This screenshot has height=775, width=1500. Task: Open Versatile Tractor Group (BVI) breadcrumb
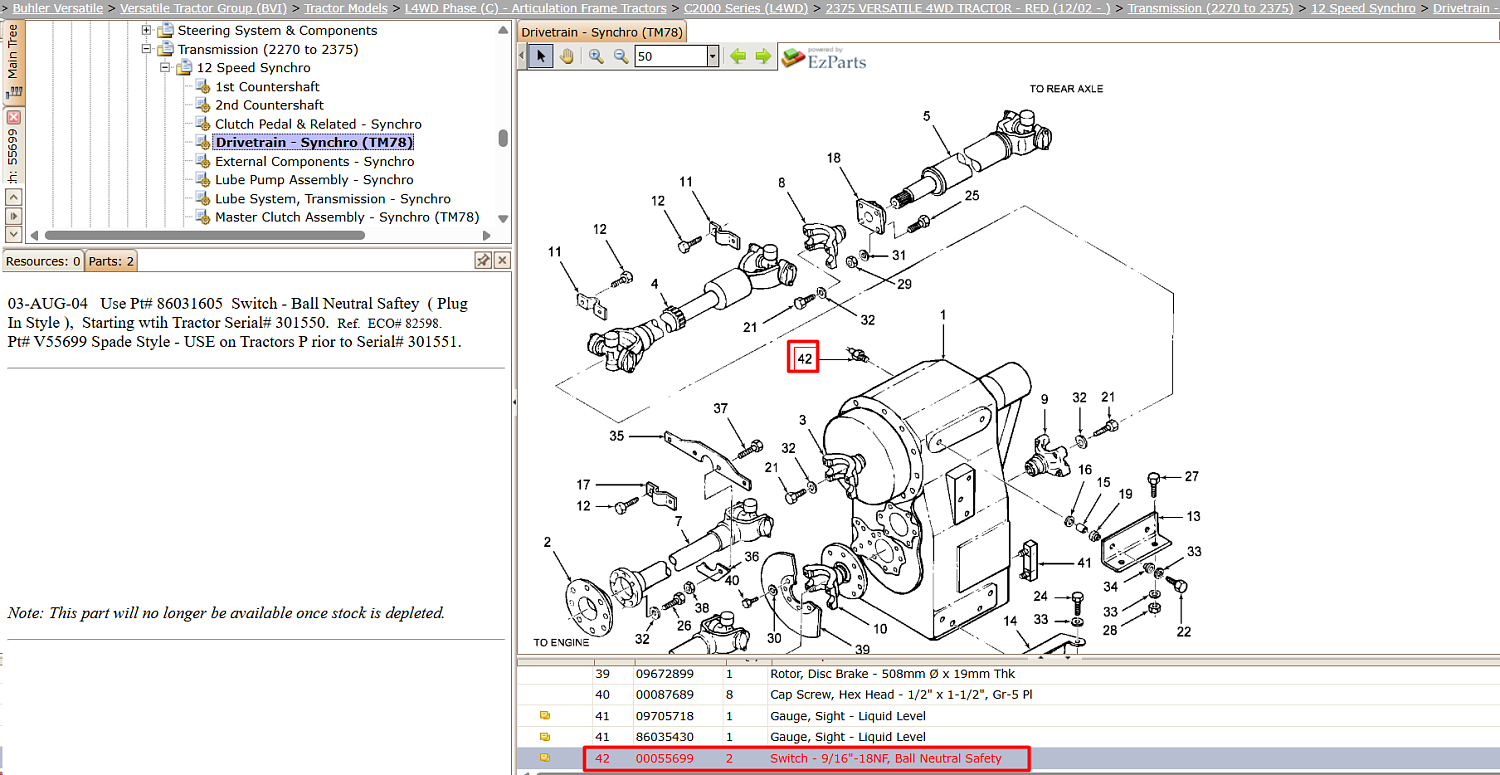click(204, 8)
